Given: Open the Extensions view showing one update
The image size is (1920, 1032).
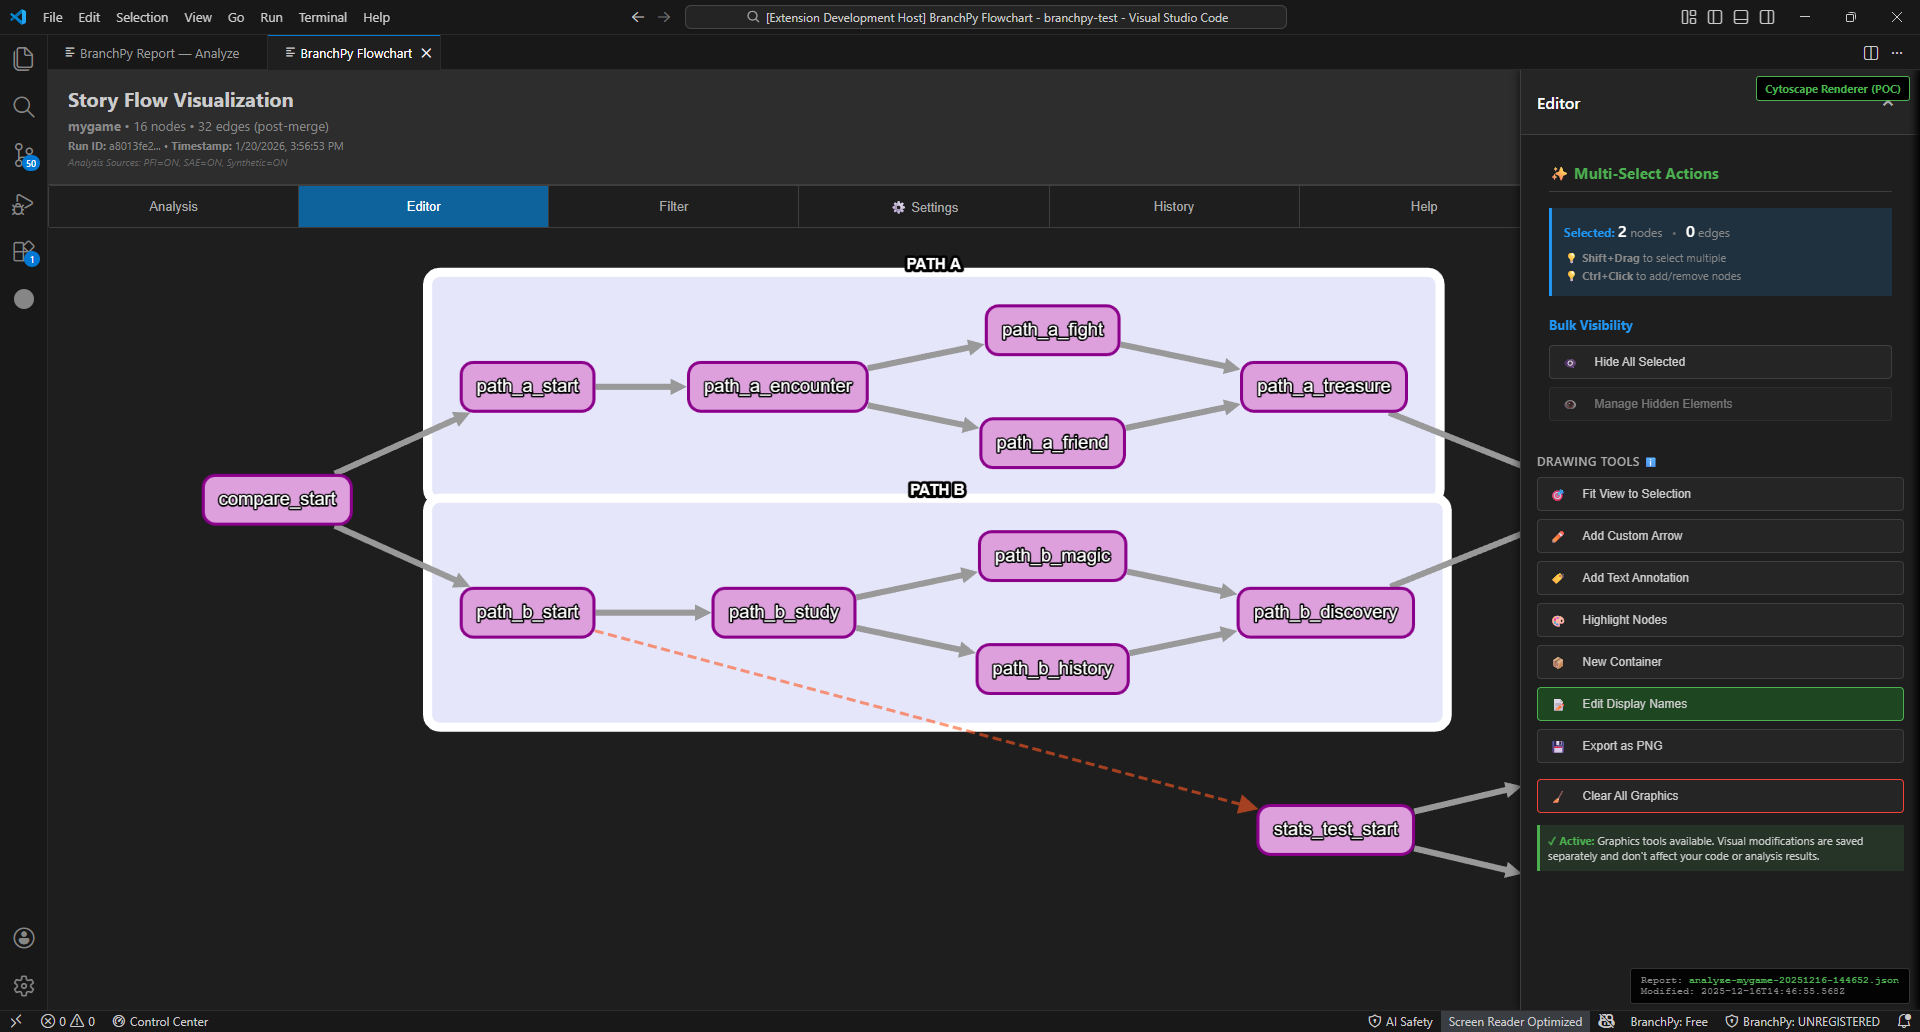Looking at the screenshot, I should 23,251.
